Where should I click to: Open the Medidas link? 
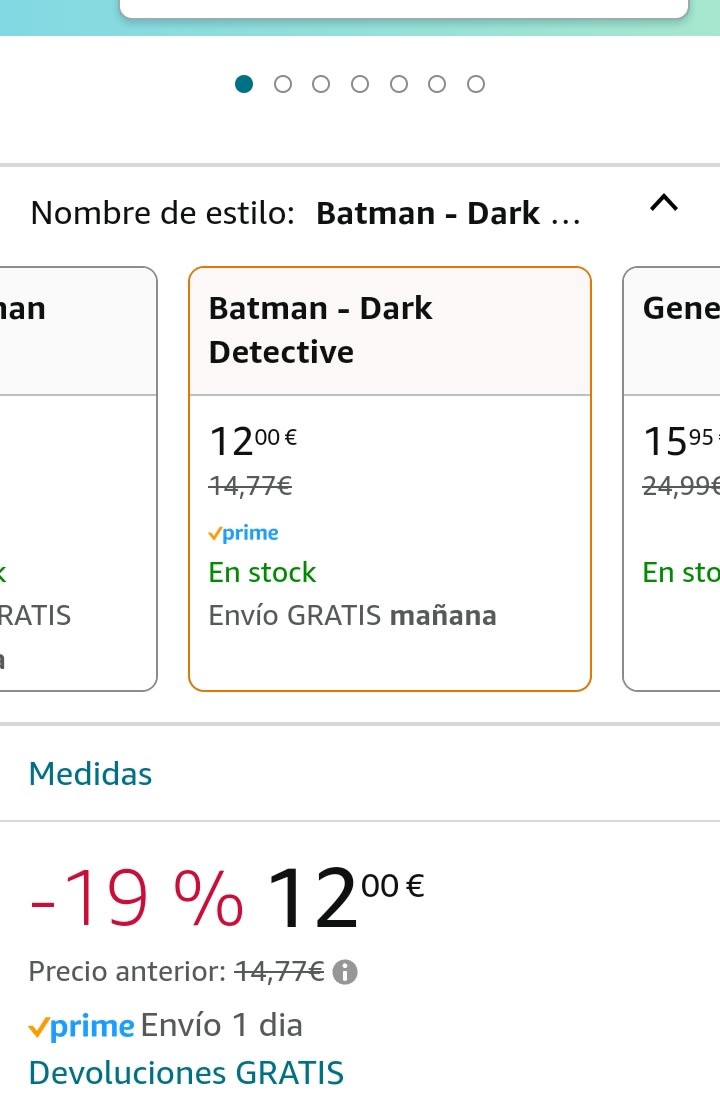tap(91, 774)
